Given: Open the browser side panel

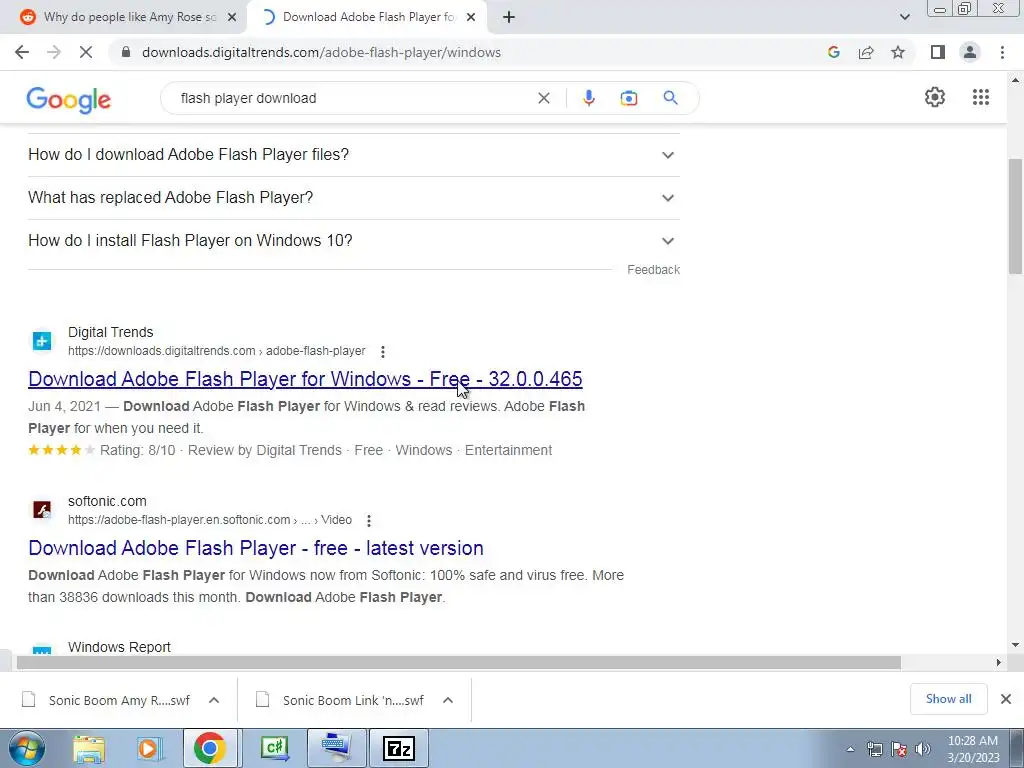Looking at the screenshot, I should click(x=938, y=52).
